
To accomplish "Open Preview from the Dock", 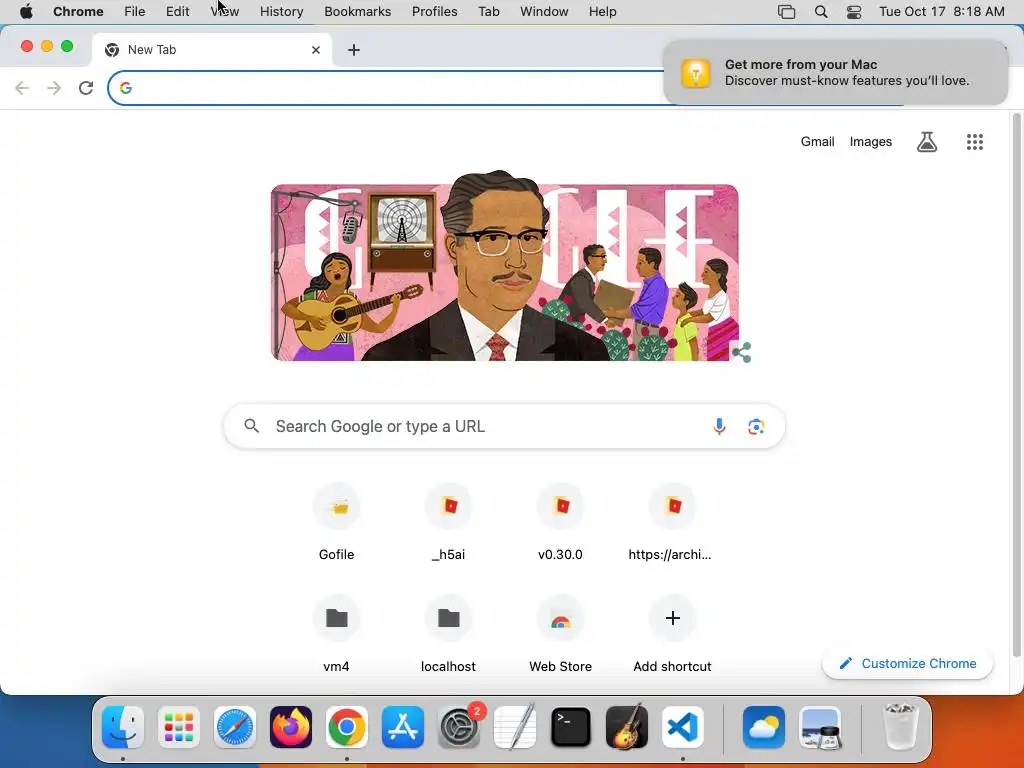I will pyautogui.click(x=820, y=727).
